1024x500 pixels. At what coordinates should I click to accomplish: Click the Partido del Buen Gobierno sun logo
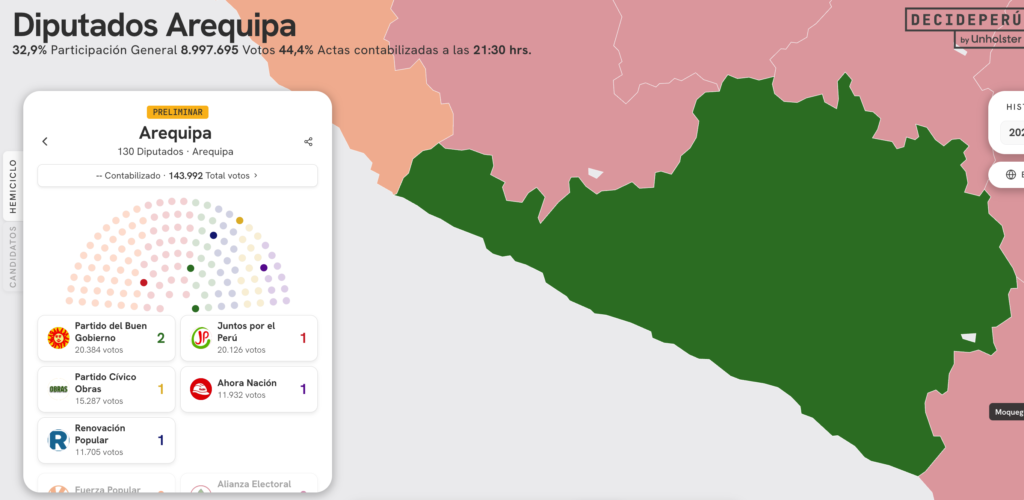(x=58, y=338)
